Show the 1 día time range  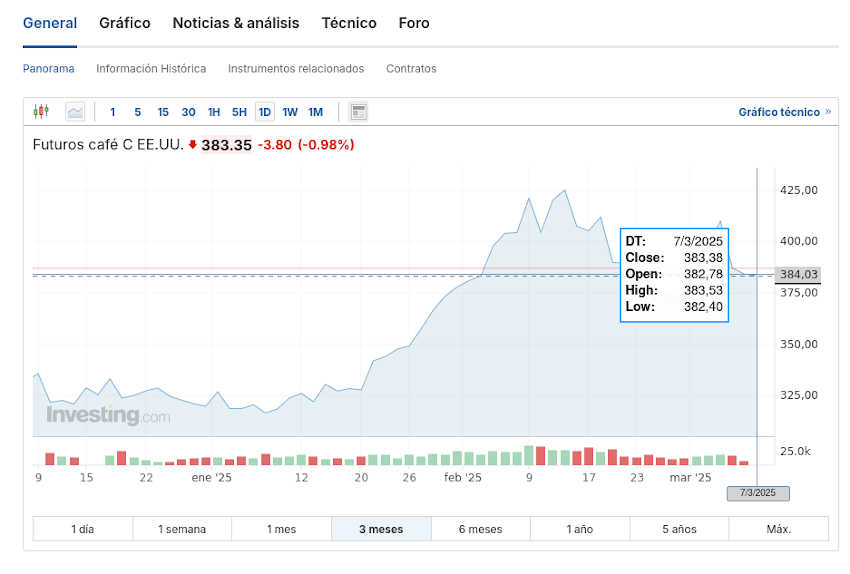pos(82,529)
